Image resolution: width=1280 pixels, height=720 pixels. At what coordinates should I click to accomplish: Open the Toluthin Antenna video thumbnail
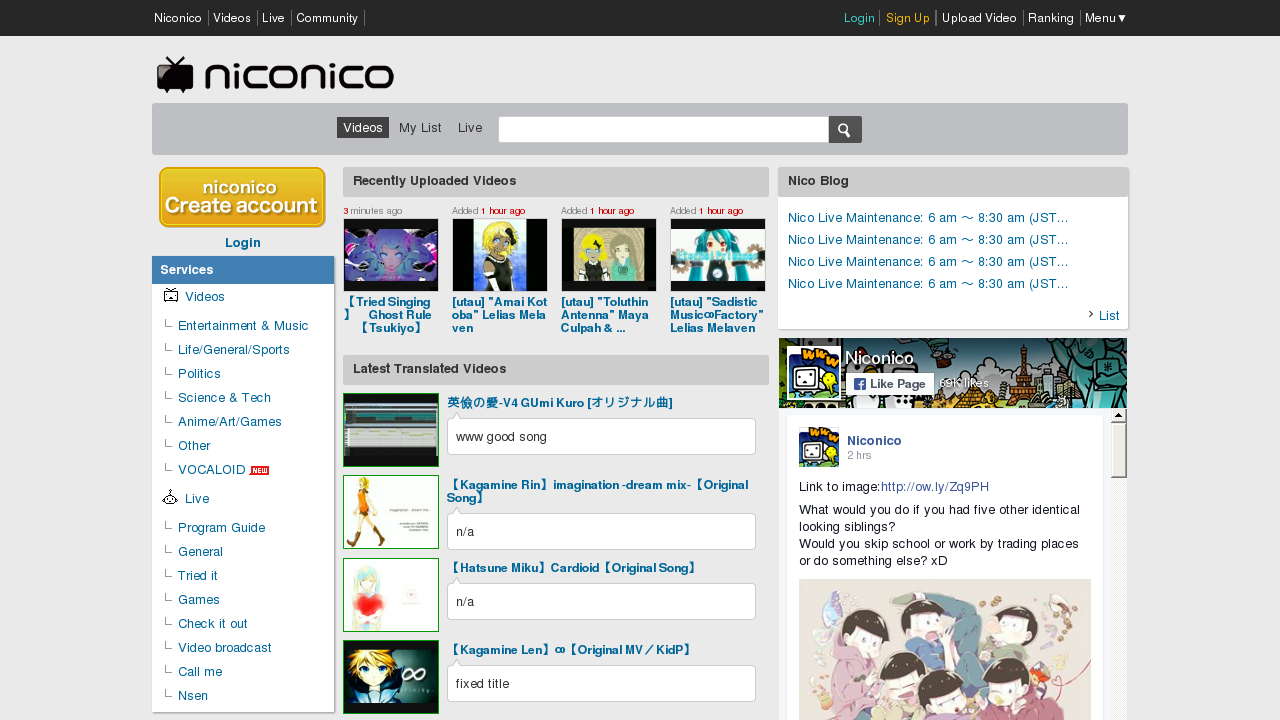[x=609, y=255]
